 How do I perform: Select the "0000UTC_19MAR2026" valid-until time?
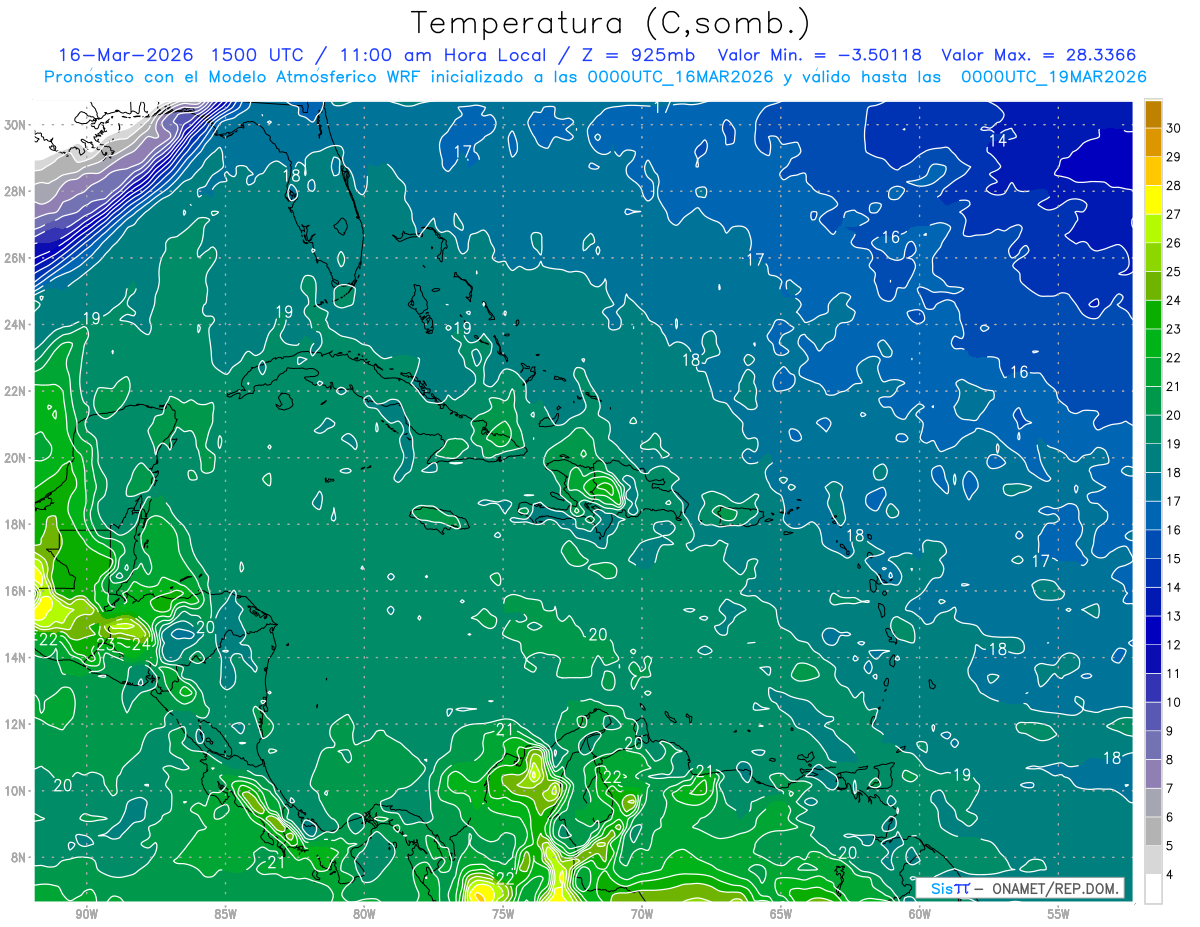click(x=1053, y=76)
